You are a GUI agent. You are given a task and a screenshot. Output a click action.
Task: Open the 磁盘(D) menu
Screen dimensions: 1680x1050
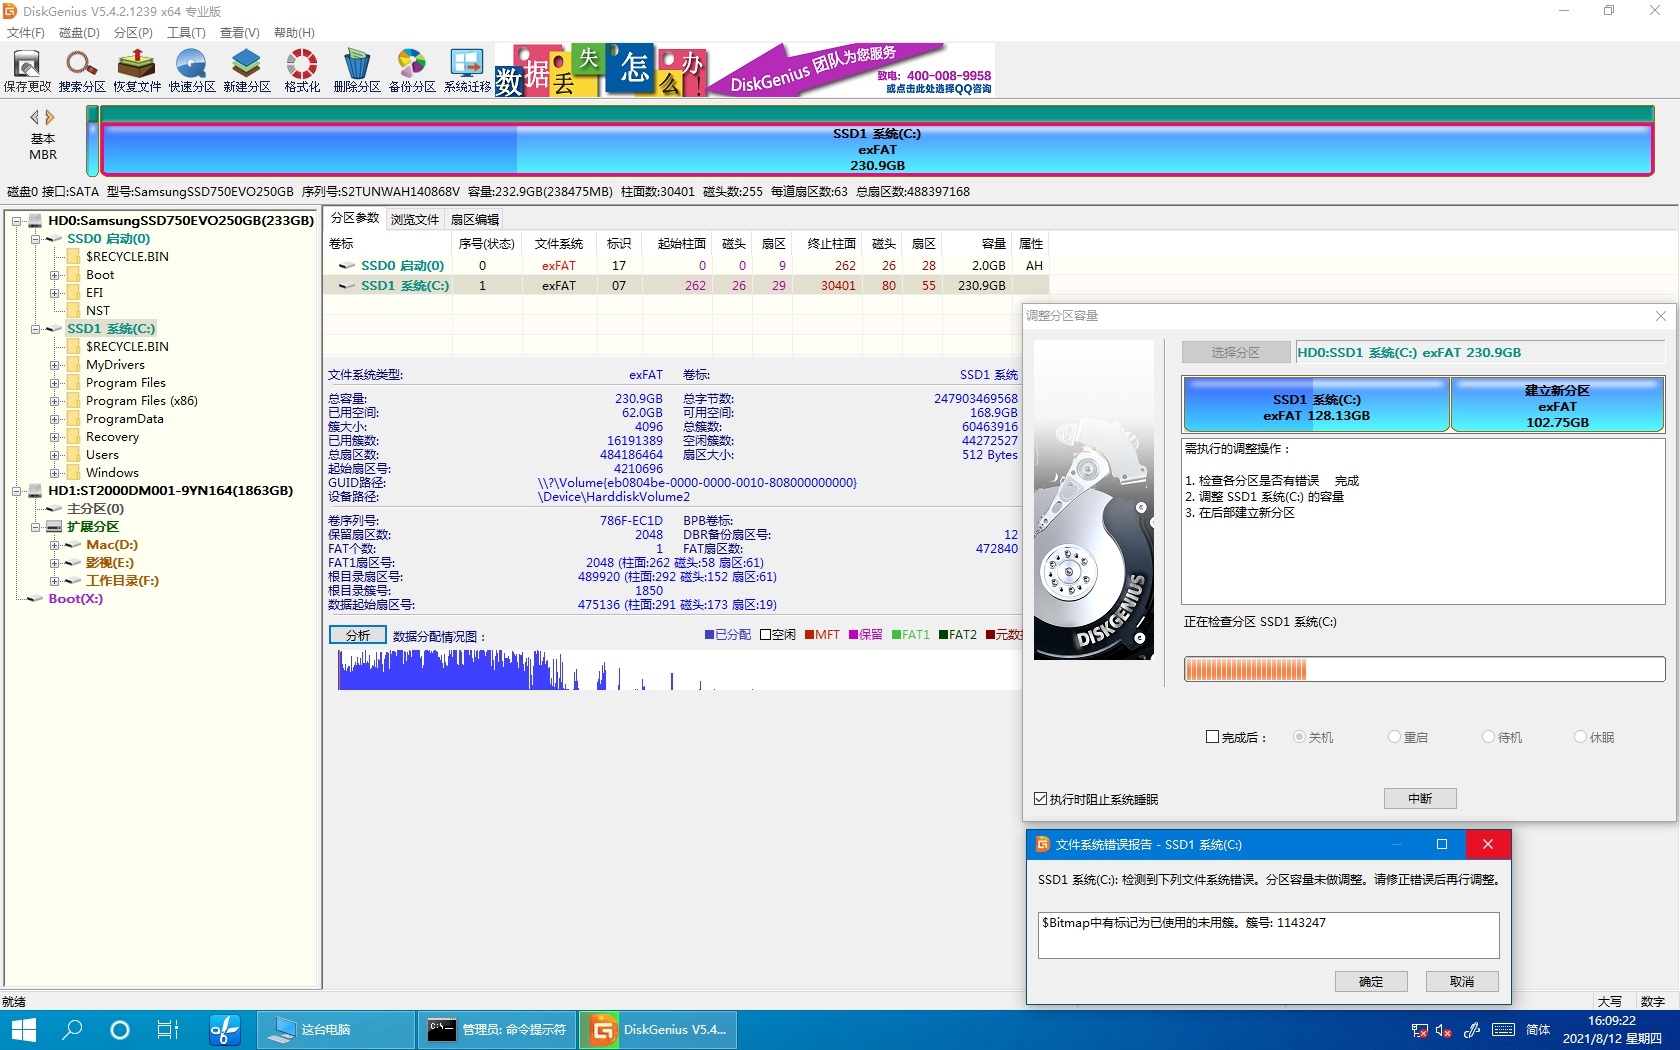click(80, 33)
